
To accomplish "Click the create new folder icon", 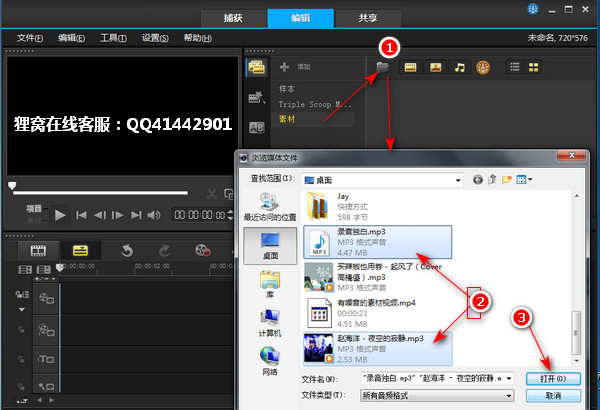I will point(507,179).
